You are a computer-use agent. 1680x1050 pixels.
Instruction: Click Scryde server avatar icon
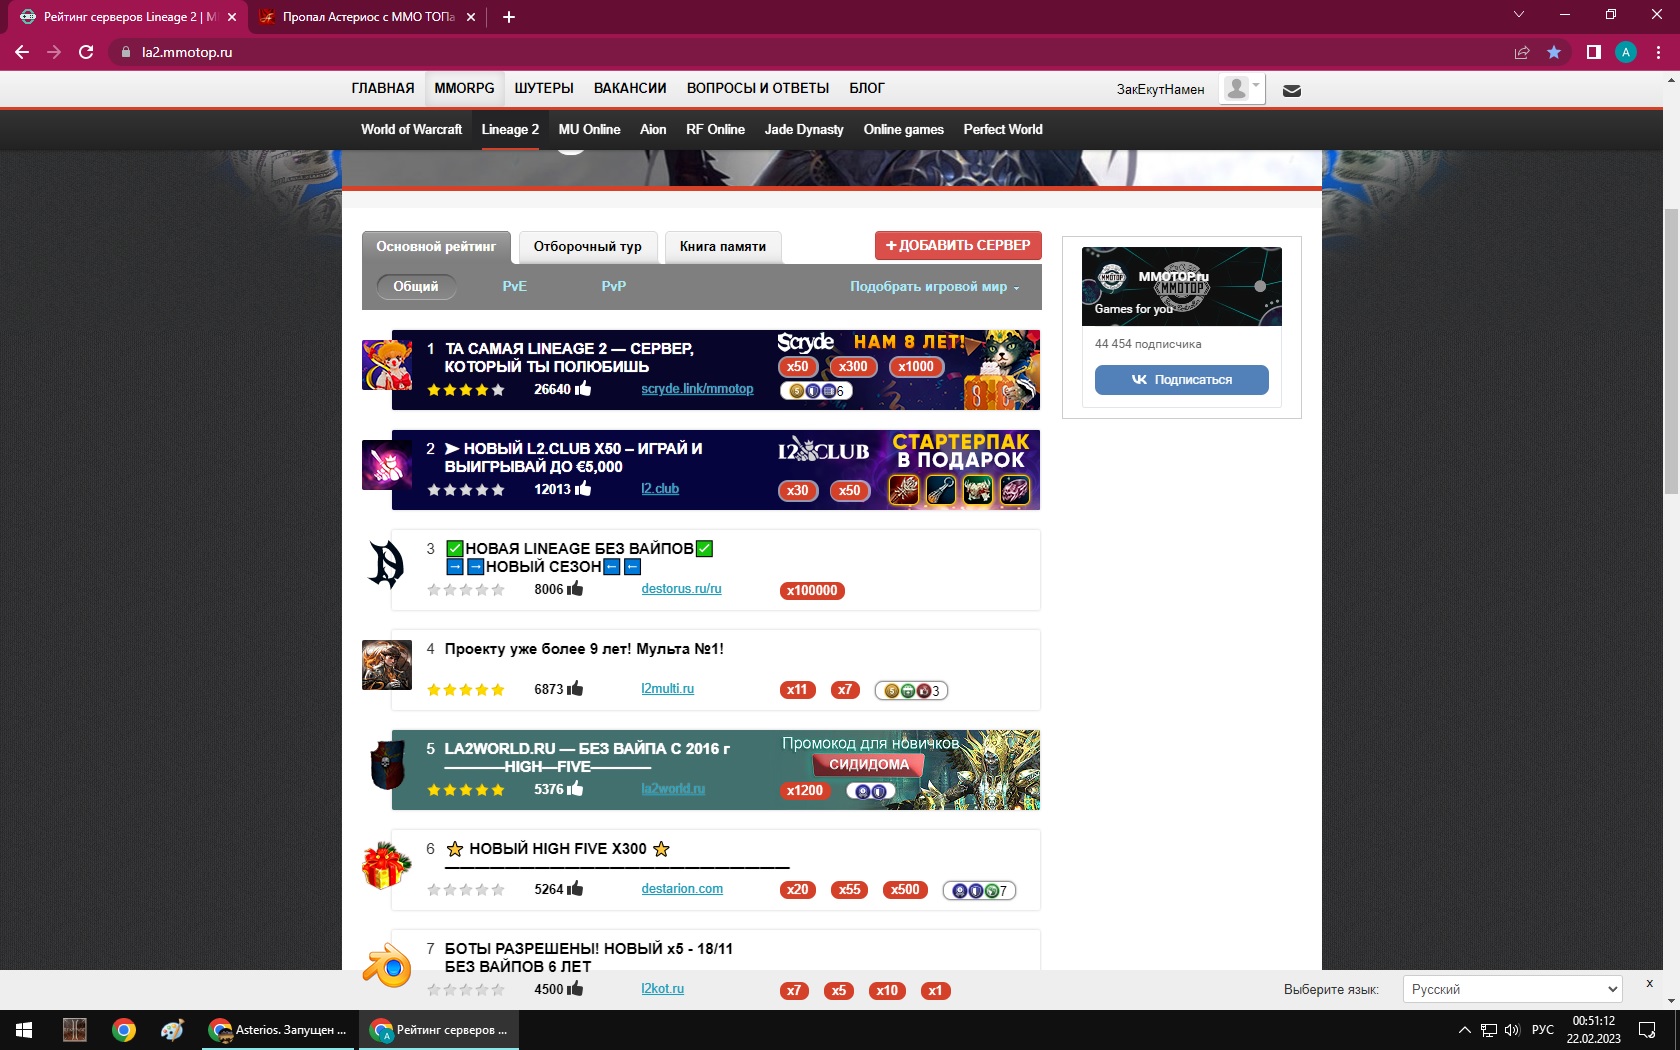387,365
